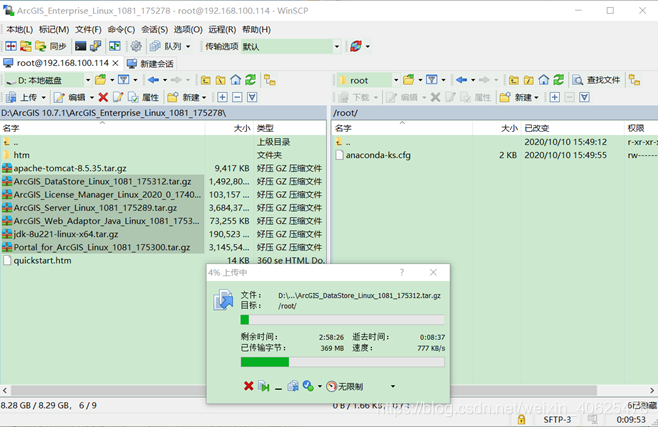Screen dimensions: 658x427
Task: Open the 标记(M) menu
Action: pyautogui.click(x=54, y=29)
